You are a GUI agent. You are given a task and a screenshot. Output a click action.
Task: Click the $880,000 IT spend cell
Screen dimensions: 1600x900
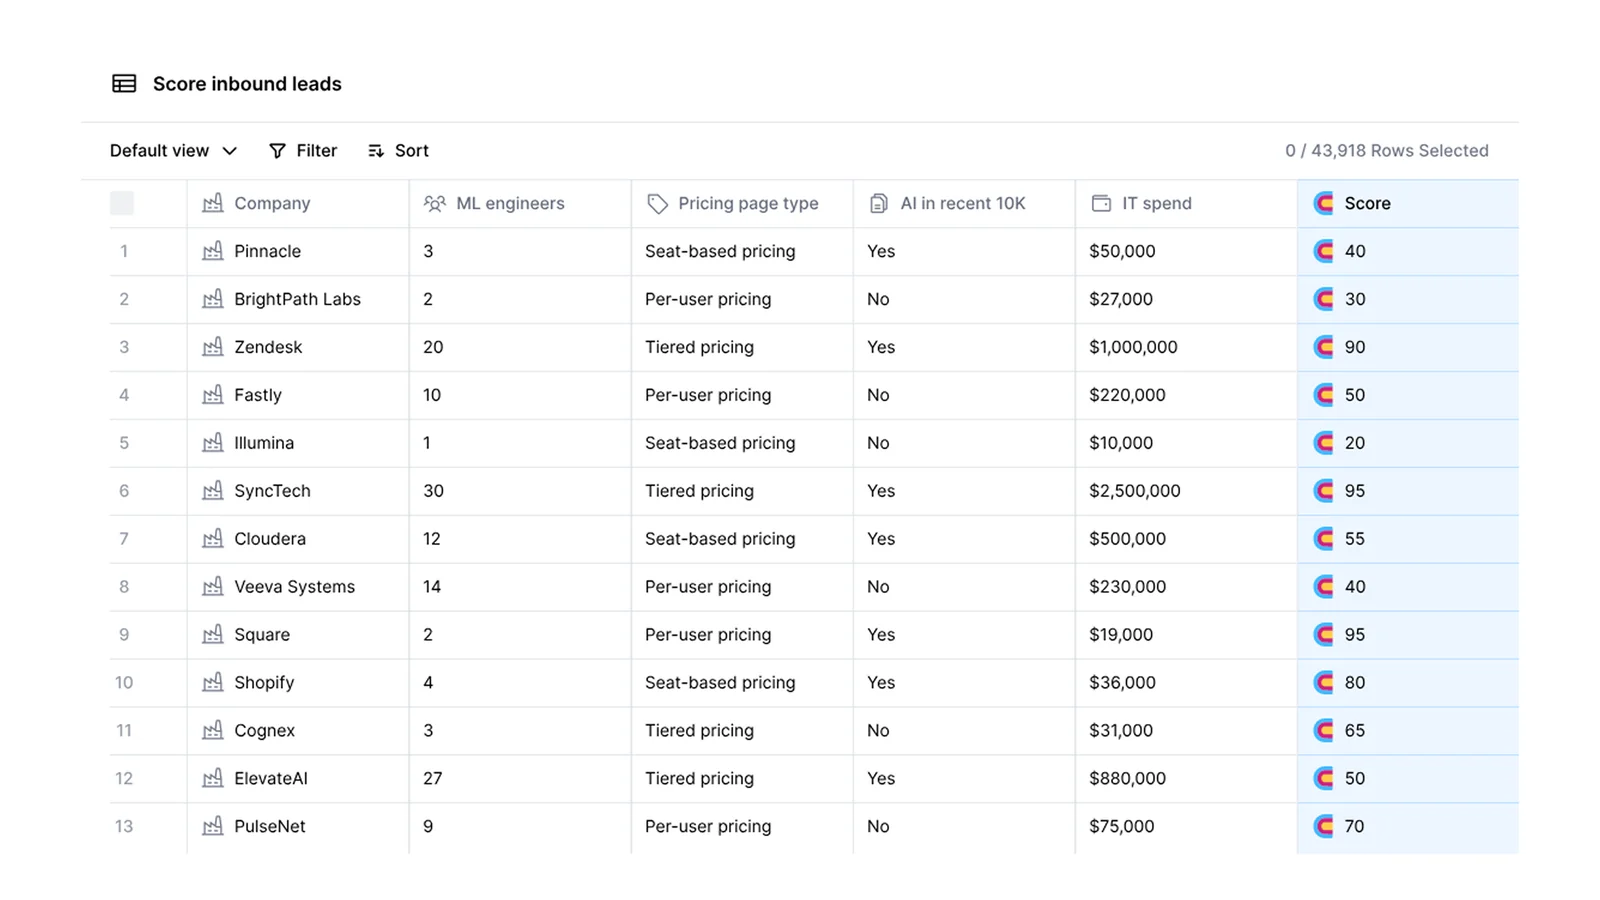1186,779
